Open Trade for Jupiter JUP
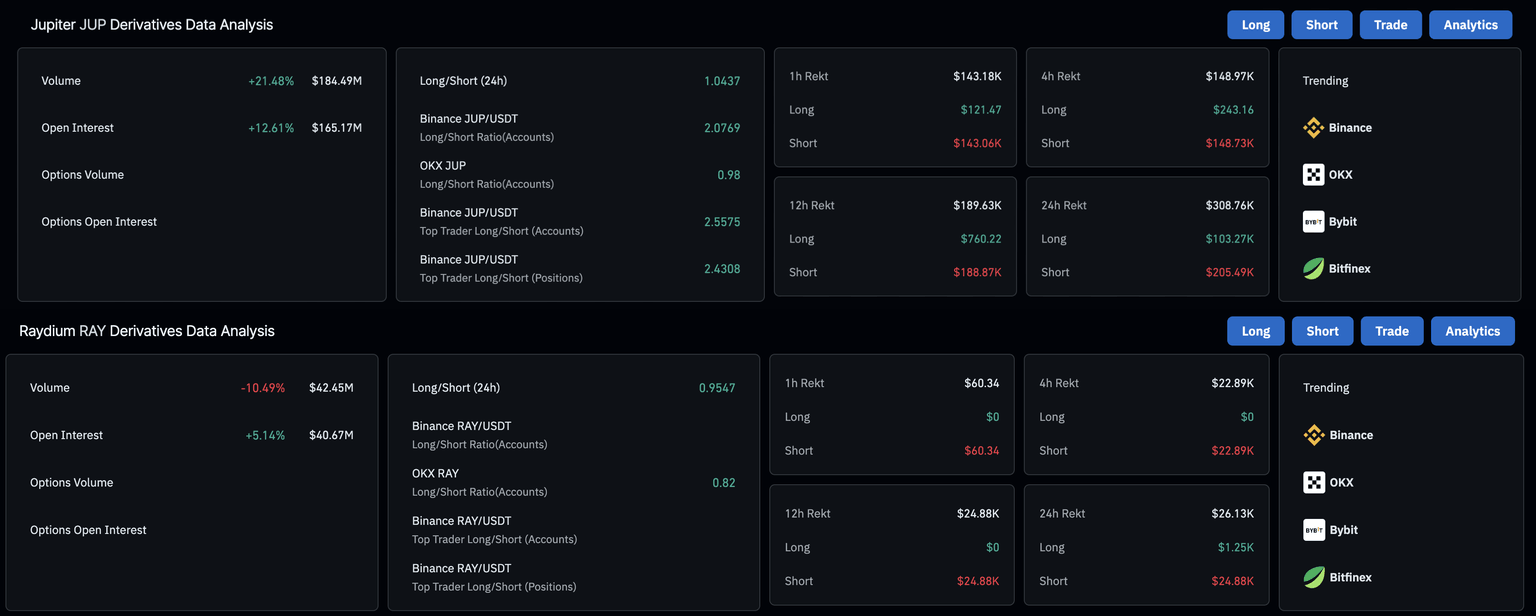Viewport: 1536px width, 616px height. 1390,25
